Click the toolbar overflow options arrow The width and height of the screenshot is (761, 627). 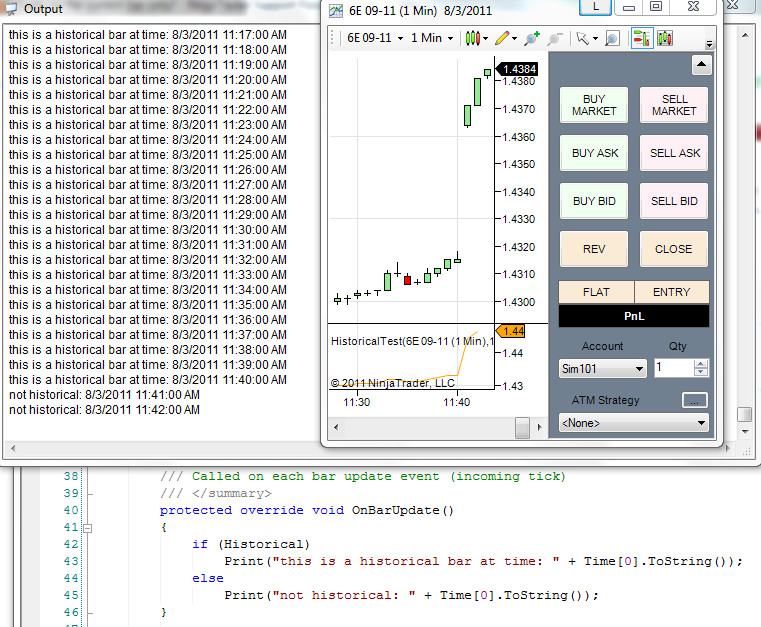(709, 44)
